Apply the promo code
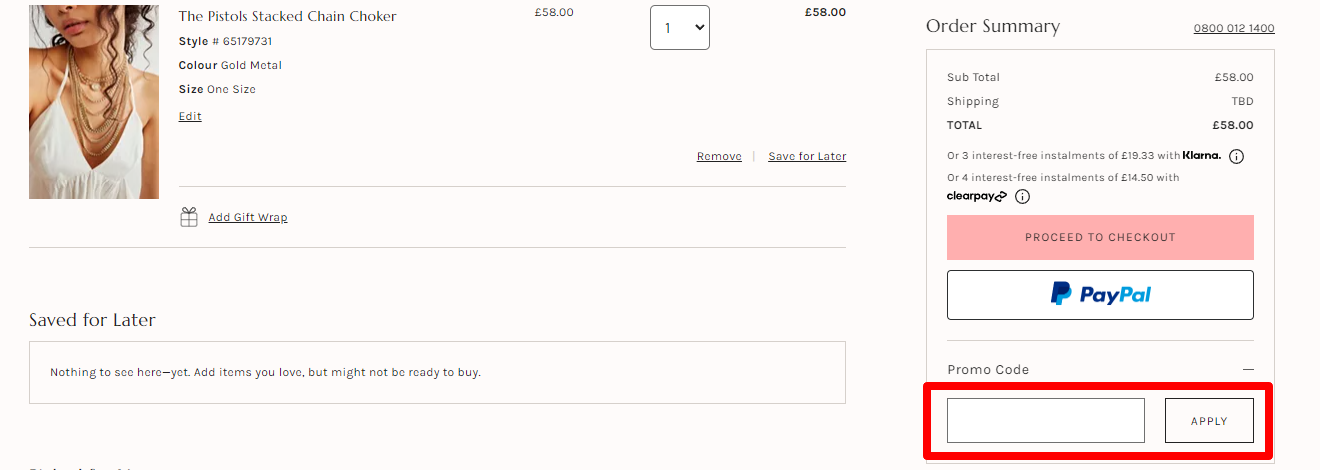 [x=1209, y=421]
